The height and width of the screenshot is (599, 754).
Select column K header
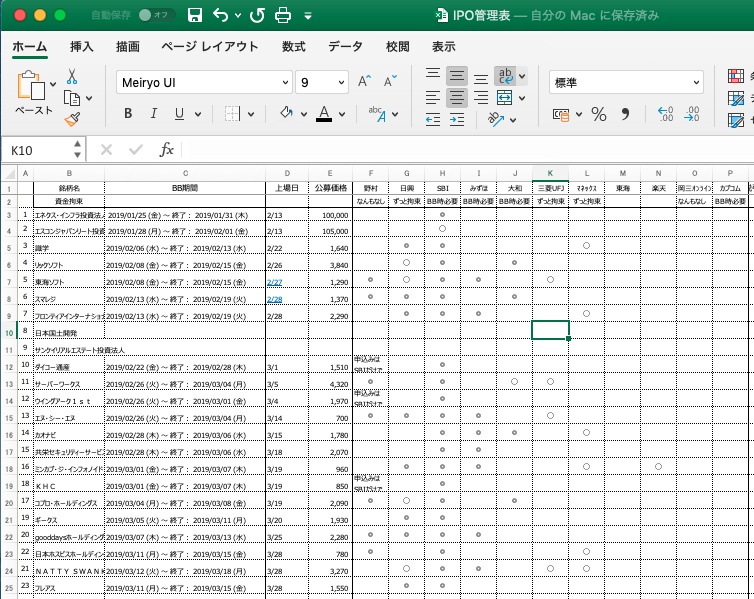pos(550,173)
